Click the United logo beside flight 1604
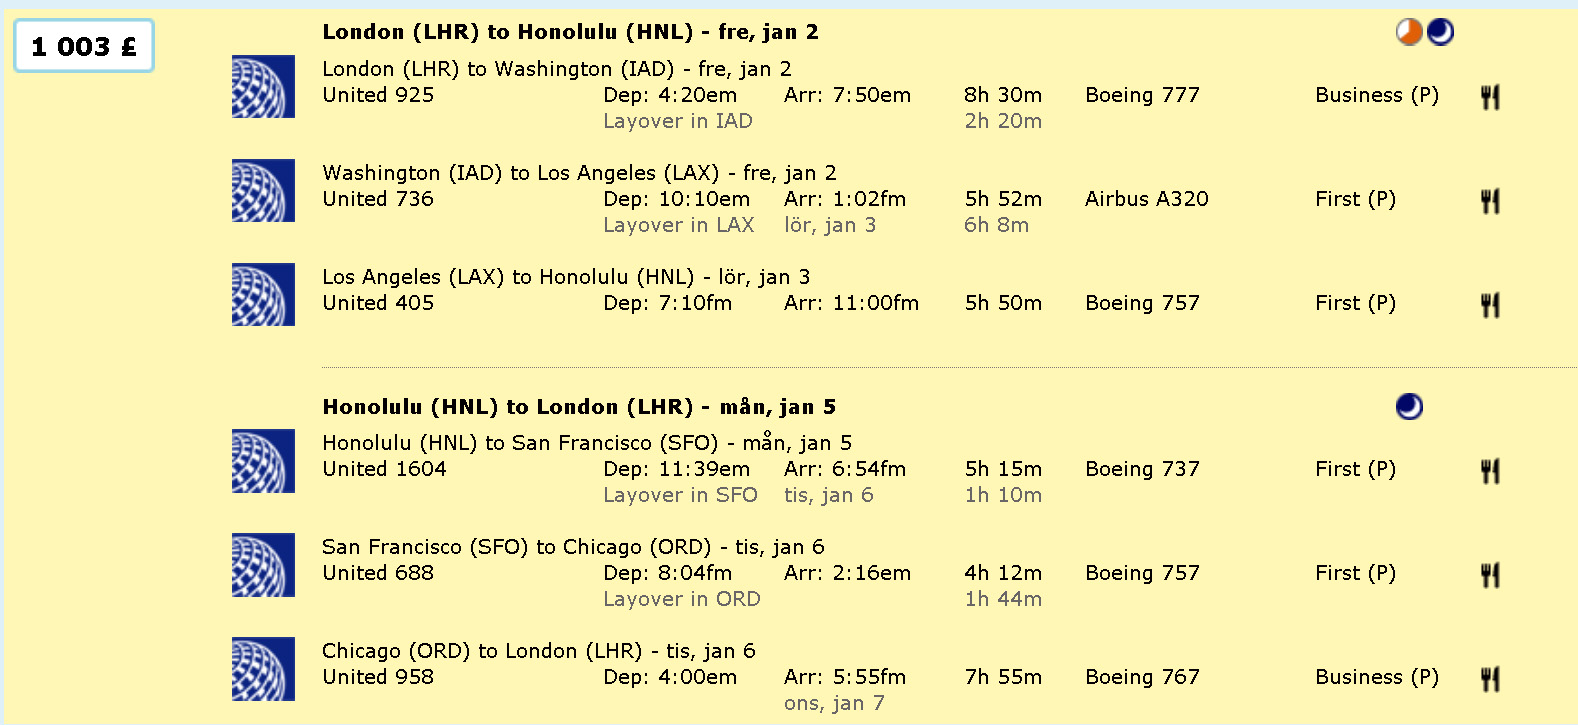This screenshot has height=725, width=1578. [263, 461]
